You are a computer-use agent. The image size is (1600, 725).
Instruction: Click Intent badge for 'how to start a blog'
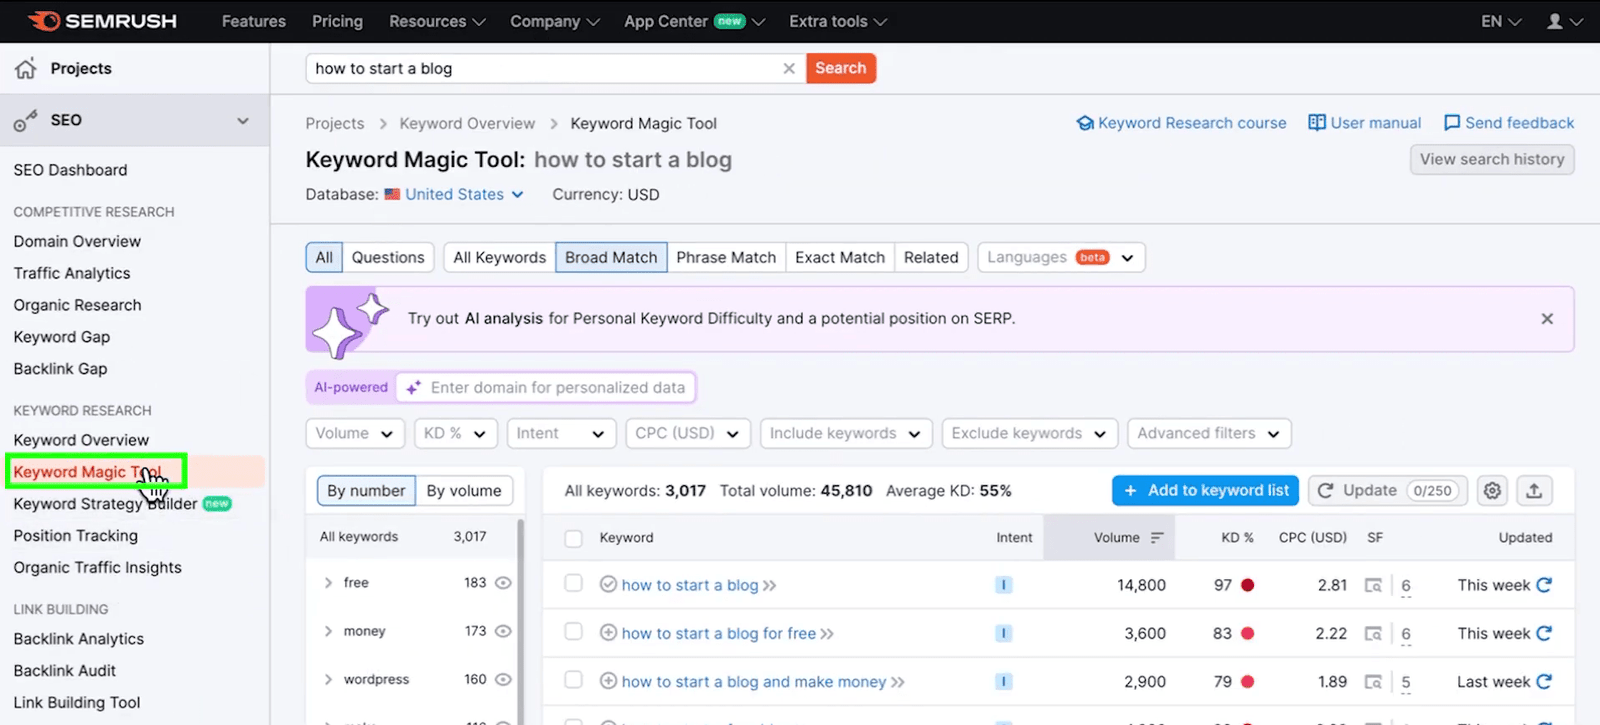point(1004,585)
